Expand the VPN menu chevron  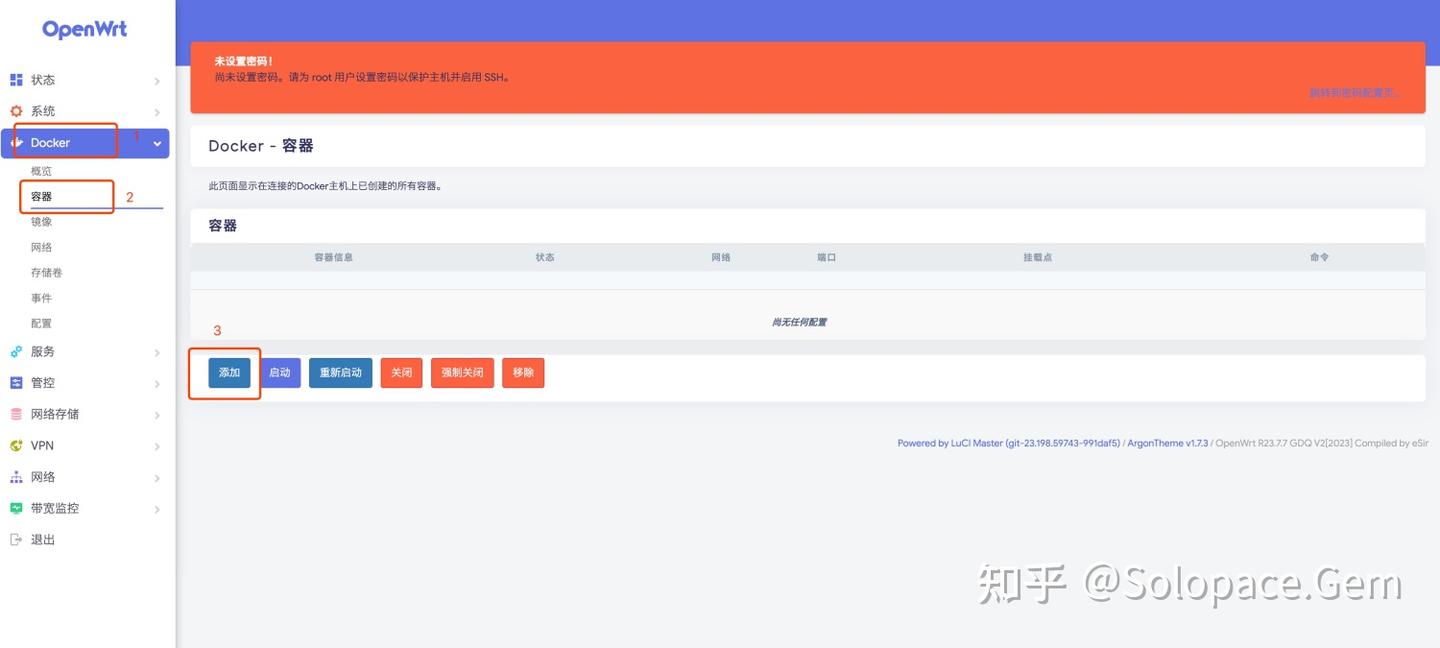point(156,445)
